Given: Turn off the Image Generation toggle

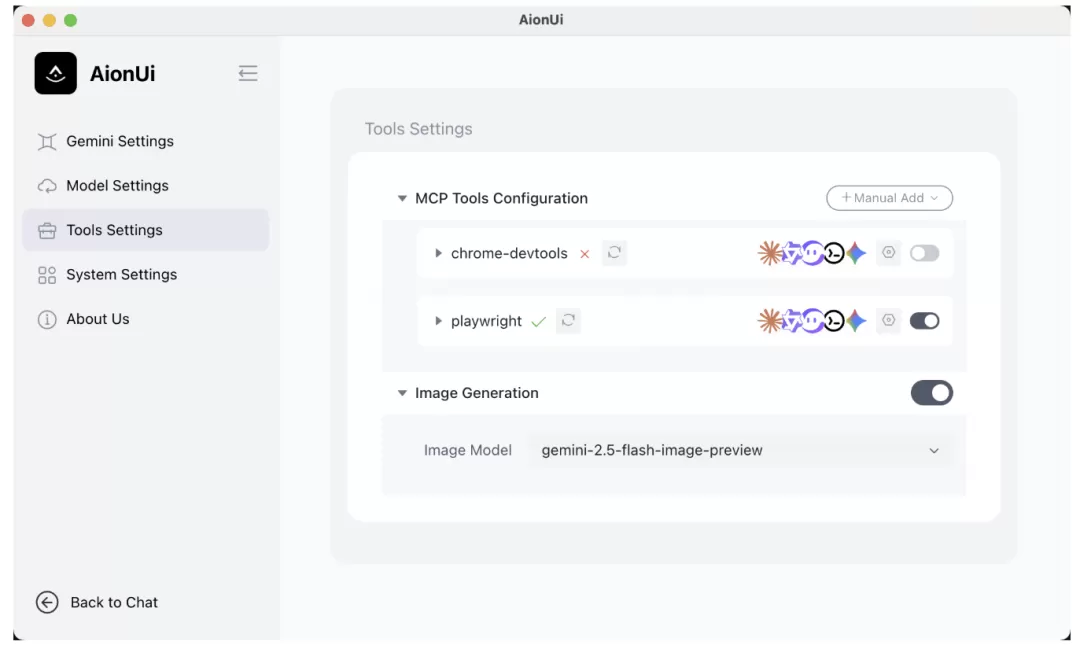Looking at the screenshot, I should tap(931, 393).
